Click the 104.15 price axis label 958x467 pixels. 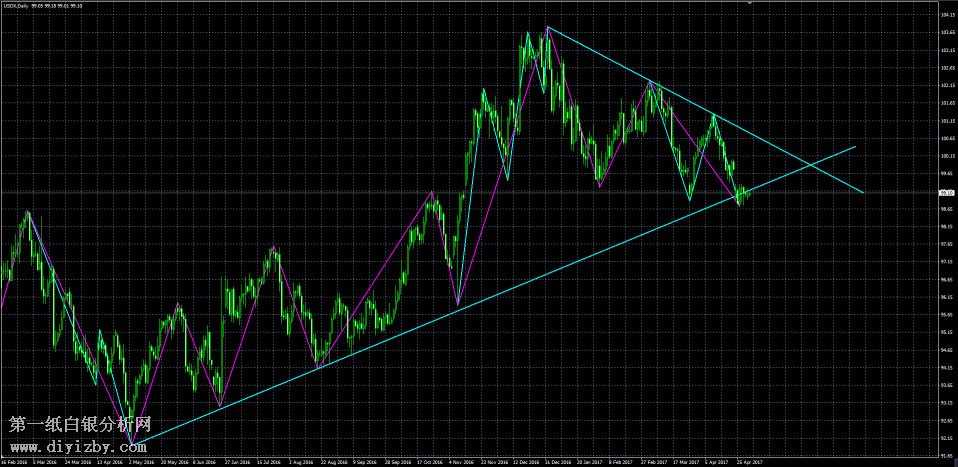click(x=946, y=15)
